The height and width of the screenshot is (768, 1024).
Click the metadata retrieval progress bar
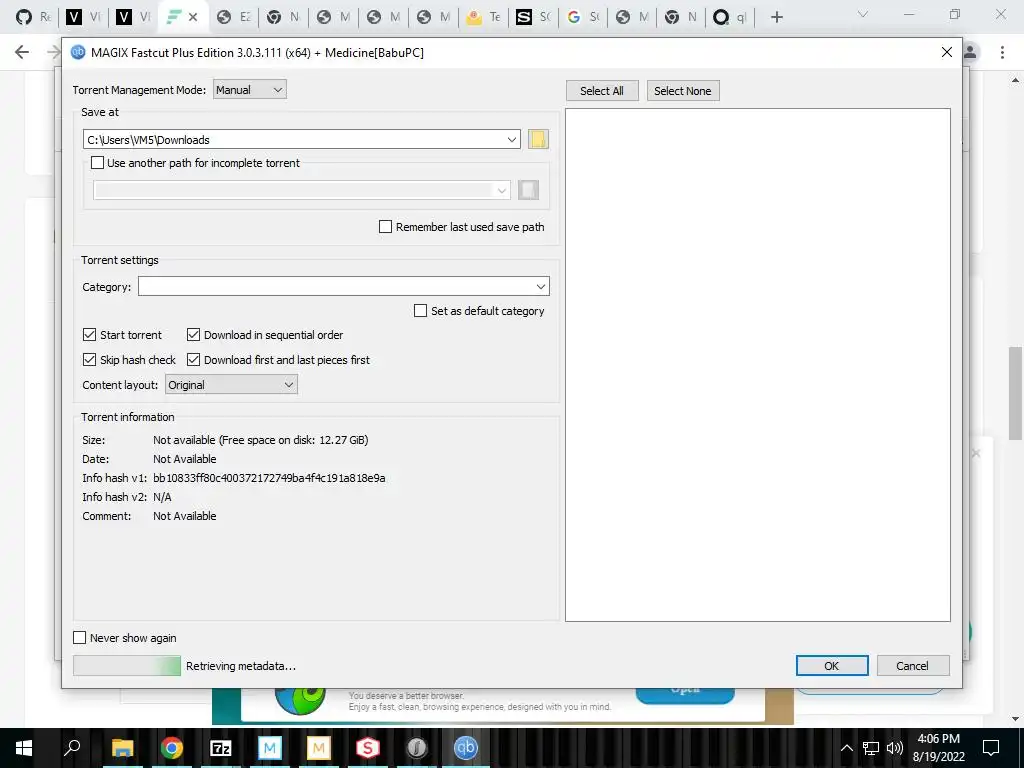(x=127, y=665)
